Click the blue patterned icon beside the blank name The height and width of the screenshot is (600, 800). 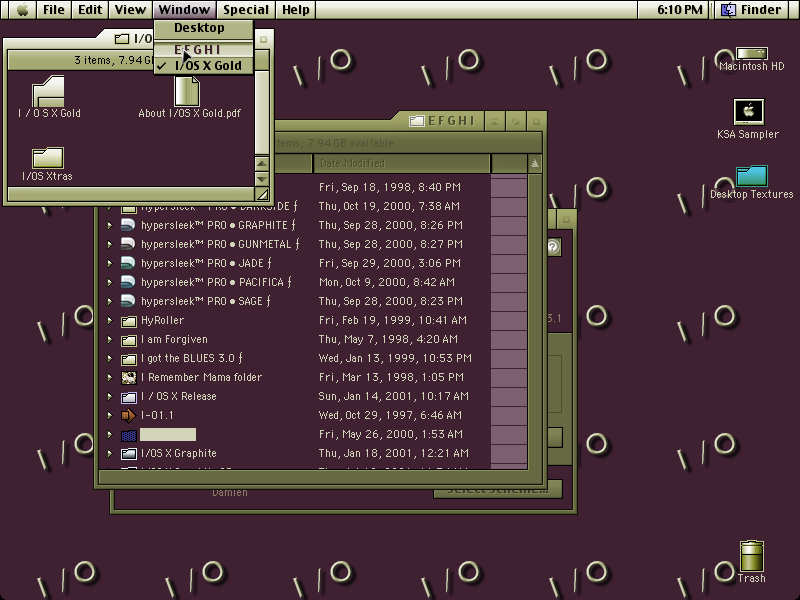pos(129,435)
